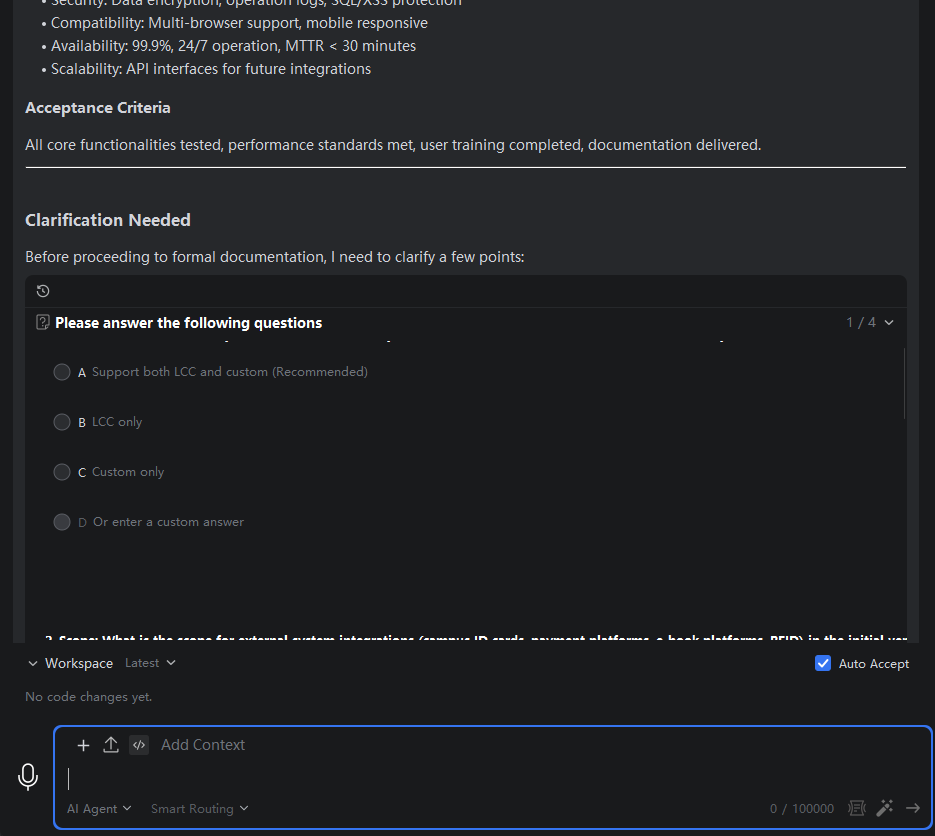Viewport: 935px width, 836px height.
Task: Uncheck the Auto Accept checkbox
Action: click(x=823, y=663)
